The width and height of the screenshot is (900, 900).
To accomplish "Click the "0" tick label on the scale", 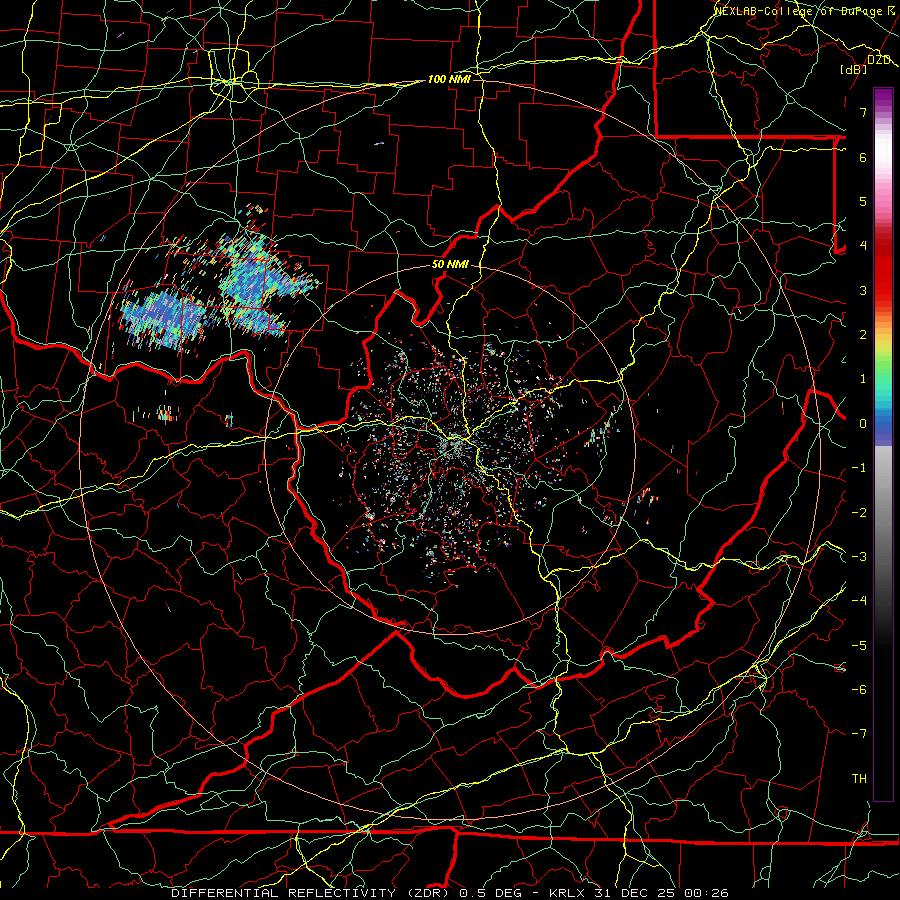I will [863, 424].
